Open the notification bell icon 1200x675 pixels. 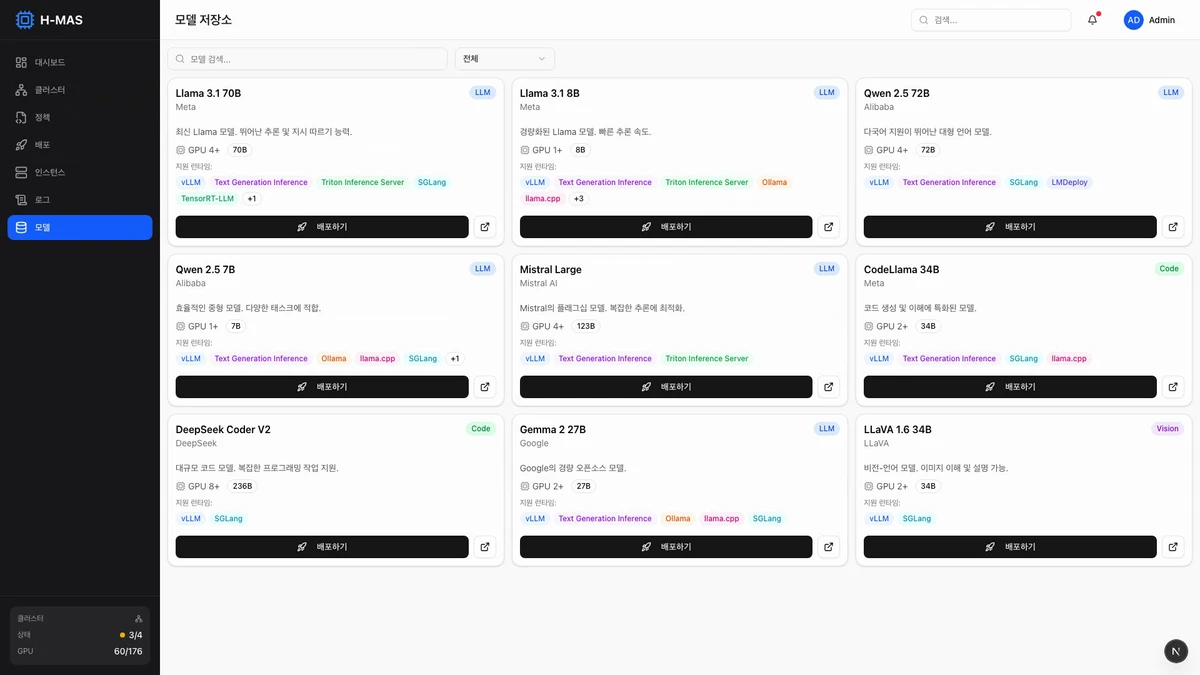click(x=1093, y=20)
